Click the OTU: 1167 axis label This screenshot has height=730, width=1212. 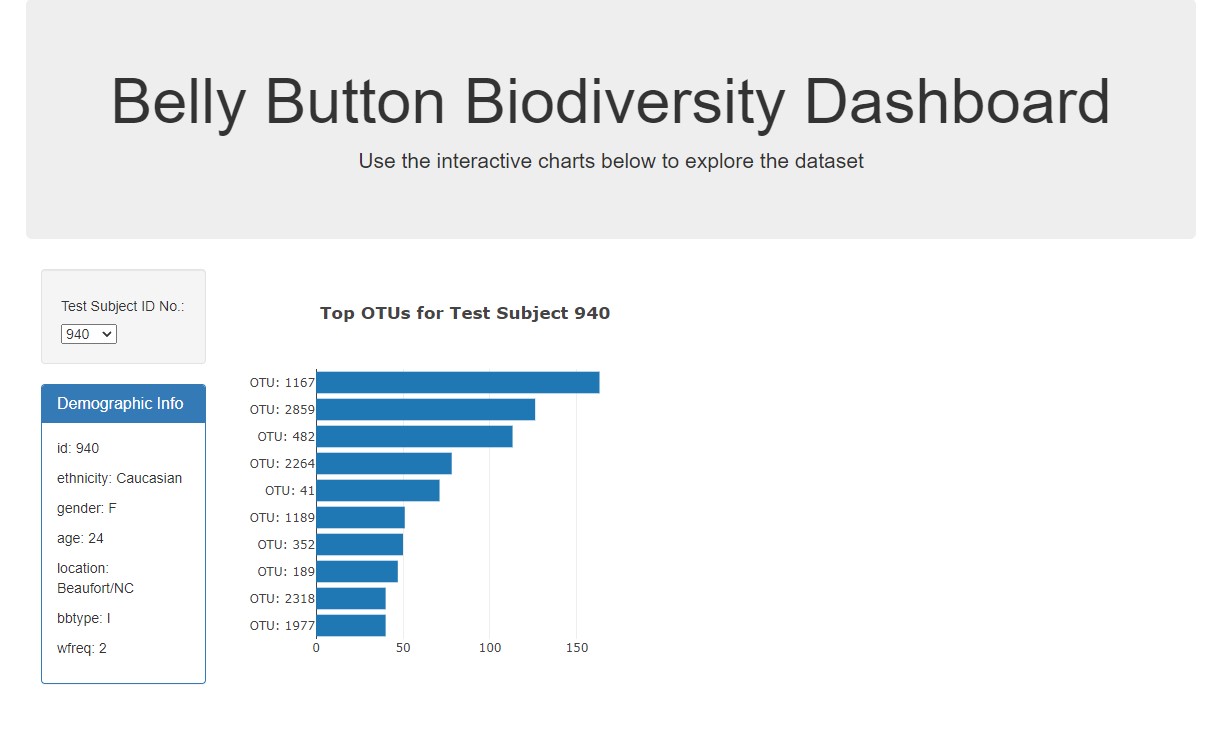pos(282,382)
